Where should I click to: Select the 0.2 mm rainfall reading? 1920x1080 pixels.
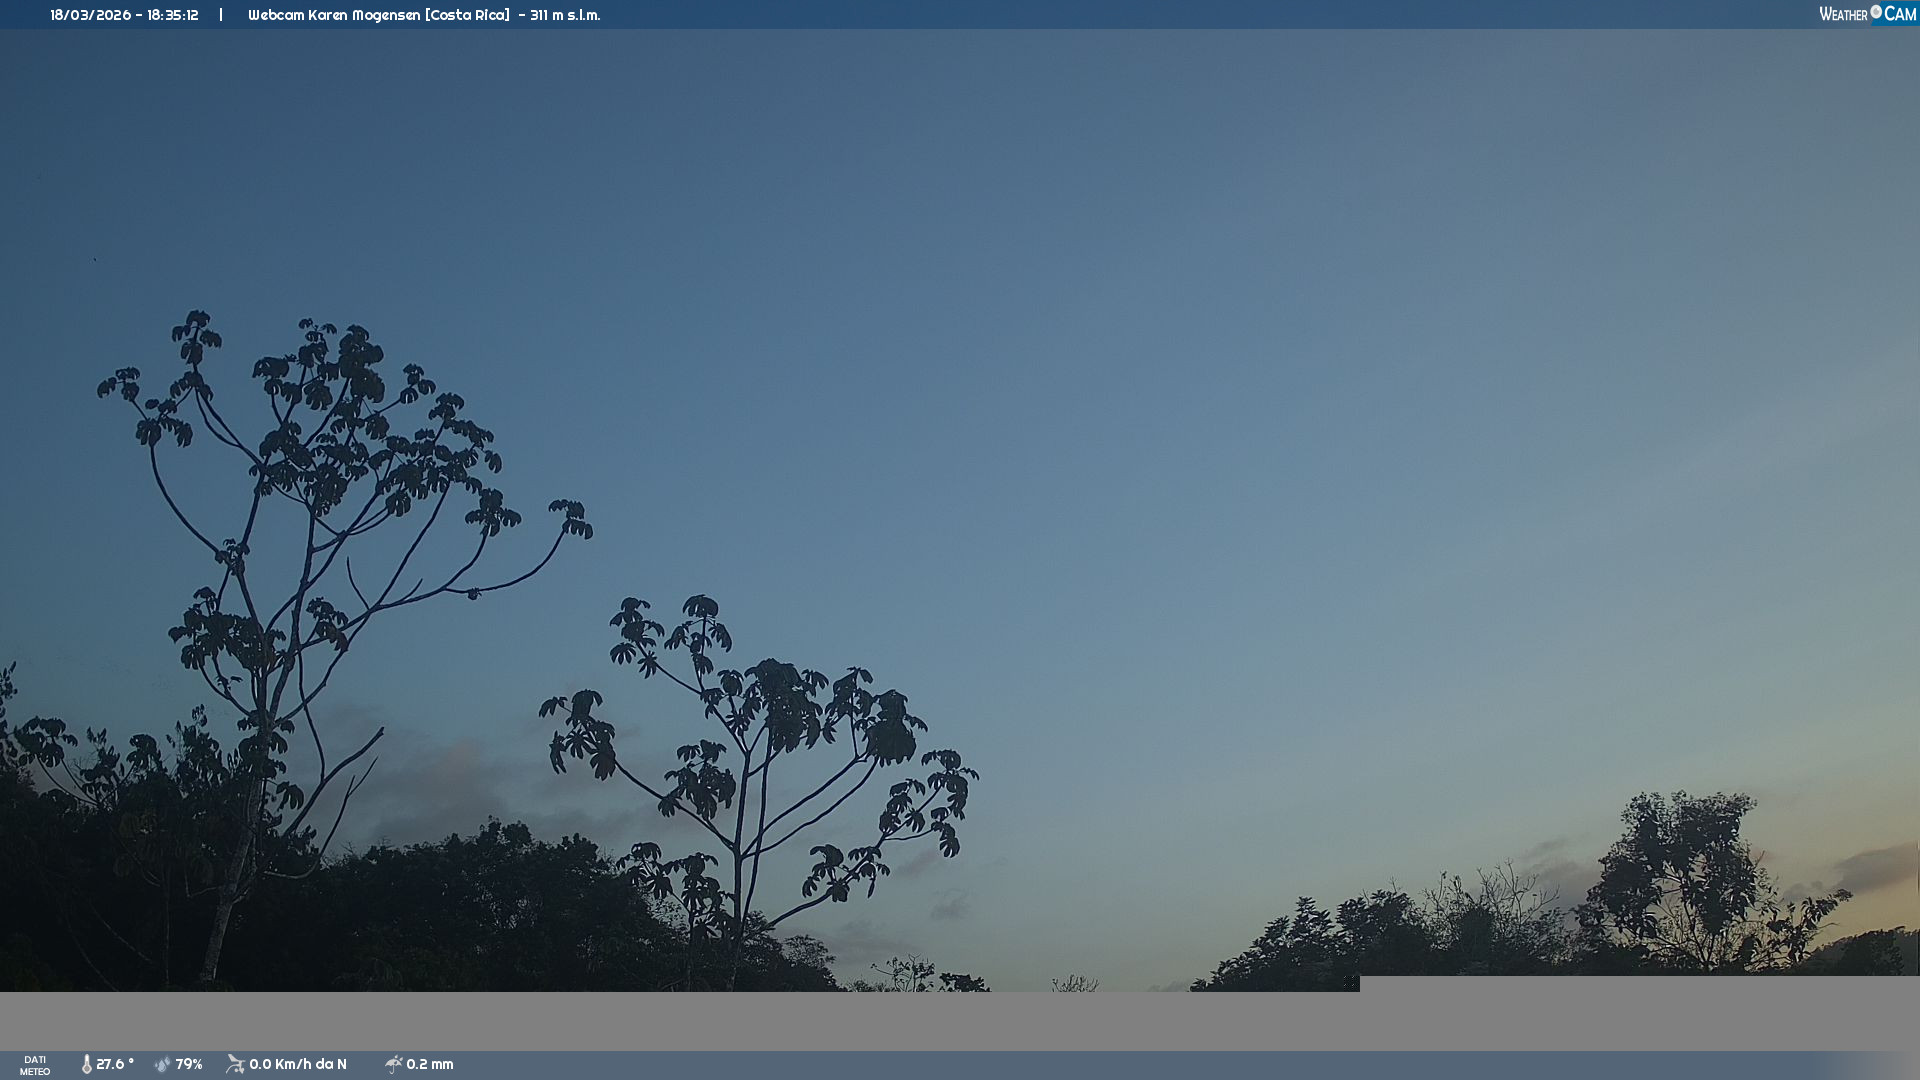(430, 1064)
